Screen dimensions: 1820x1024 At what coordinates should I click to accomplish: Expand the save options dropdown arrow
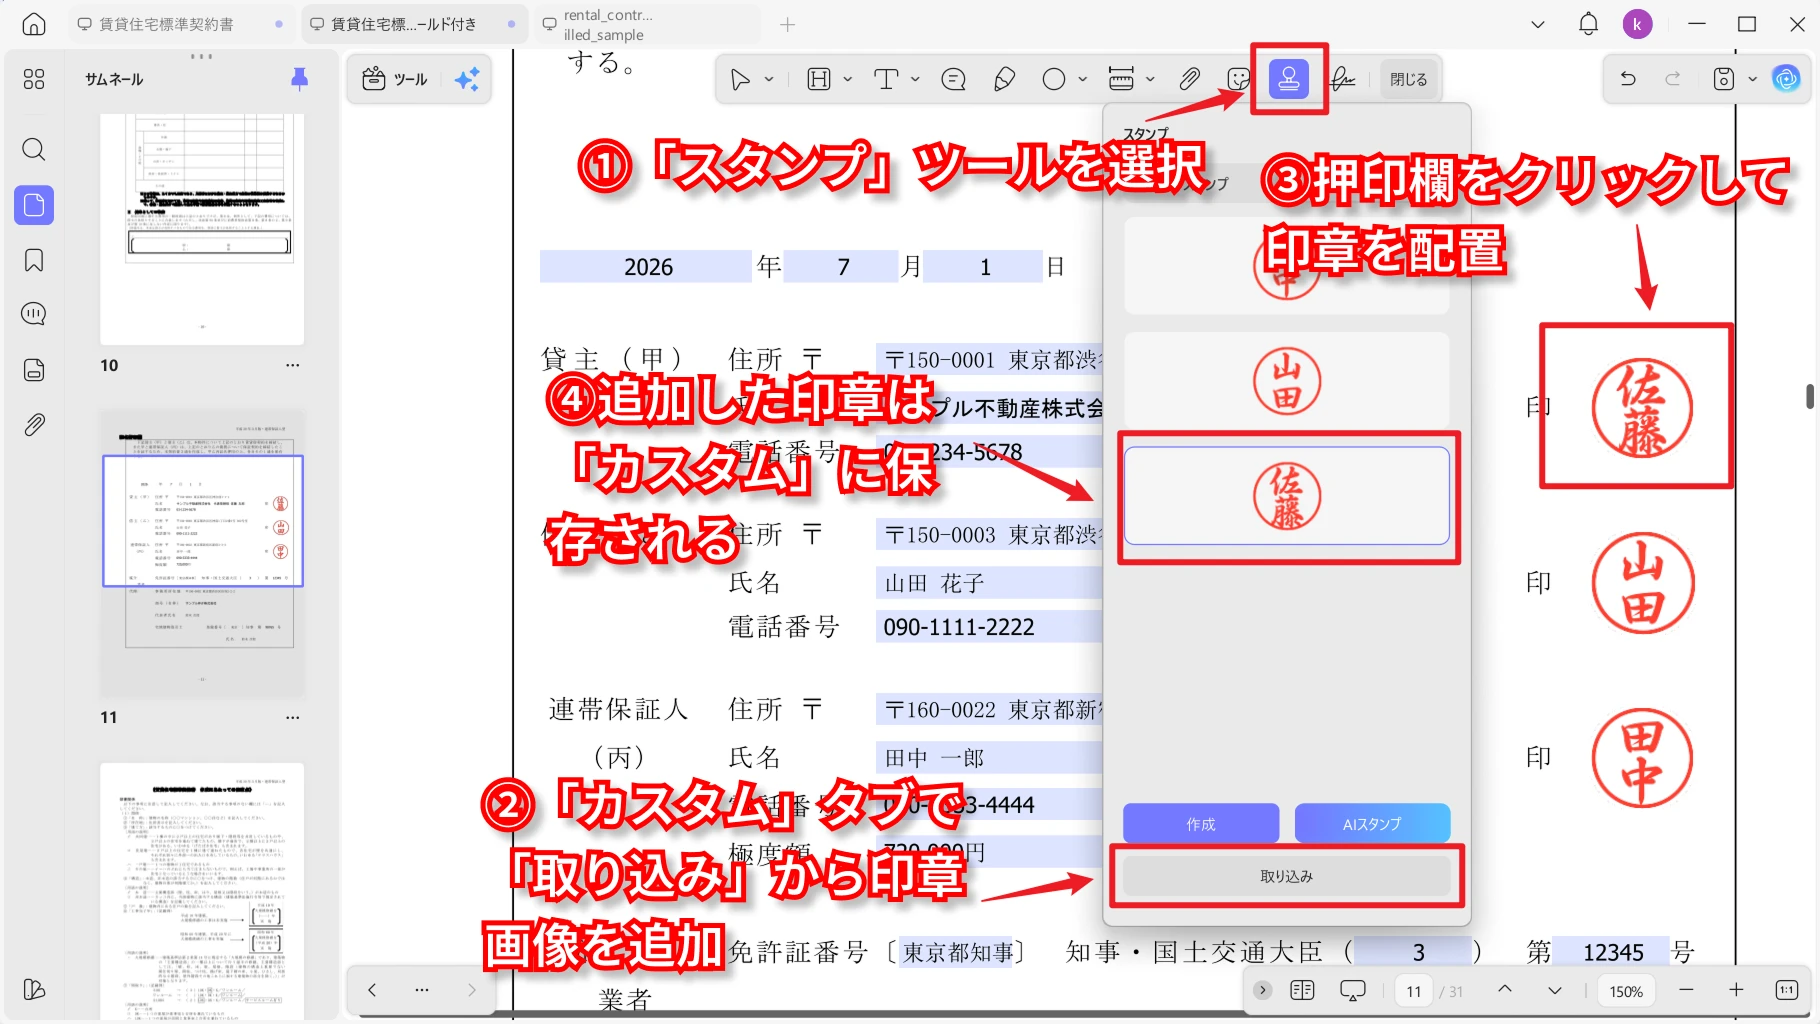pos(1752,79)
